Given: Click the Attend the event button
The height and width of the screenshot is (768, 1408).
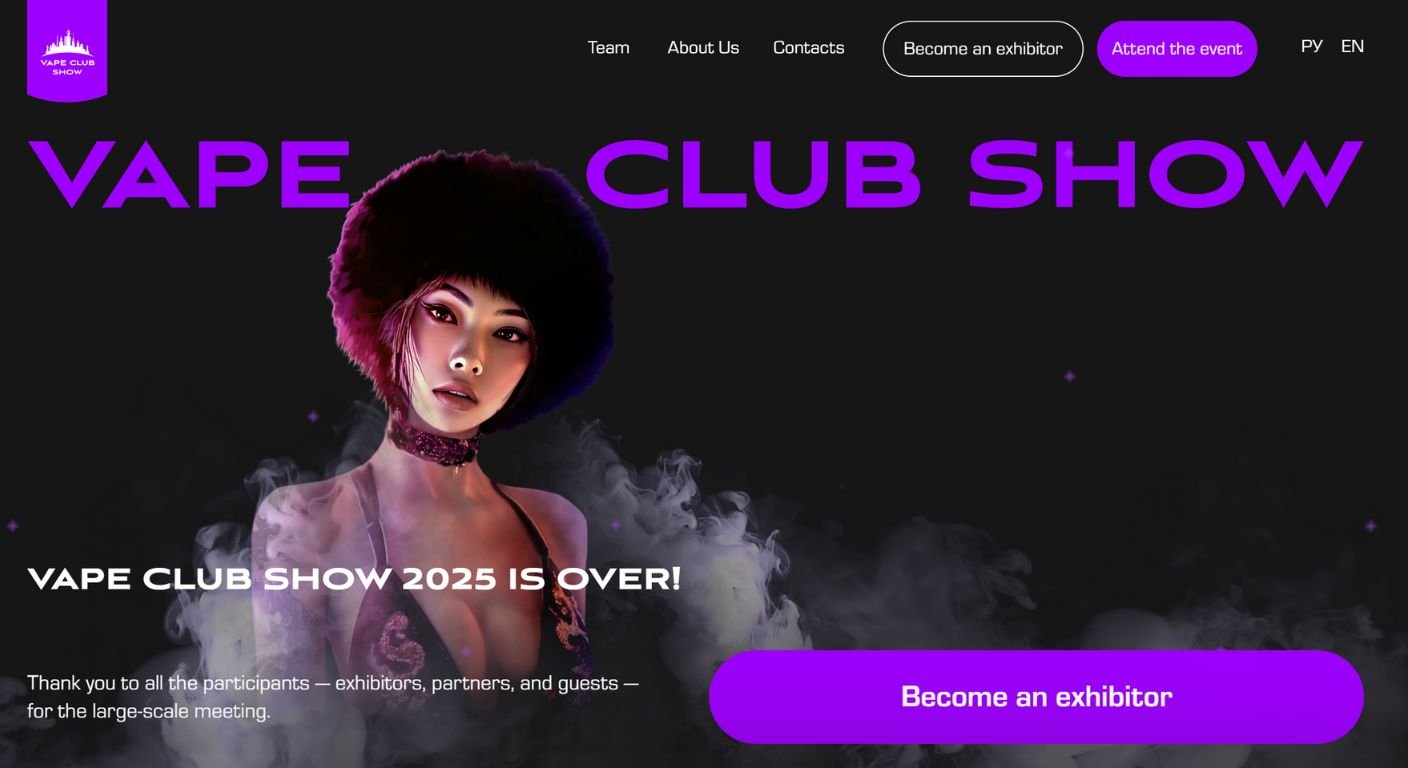Looking at the screenshot, I should click(1177, 49).
